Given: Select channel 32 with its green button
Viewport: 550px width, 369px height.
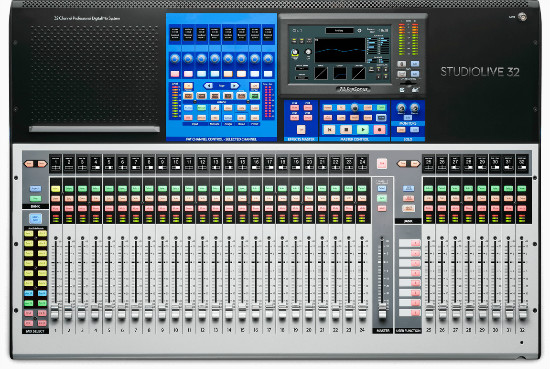Looking at the screenshot, I should tap(522, 188).
